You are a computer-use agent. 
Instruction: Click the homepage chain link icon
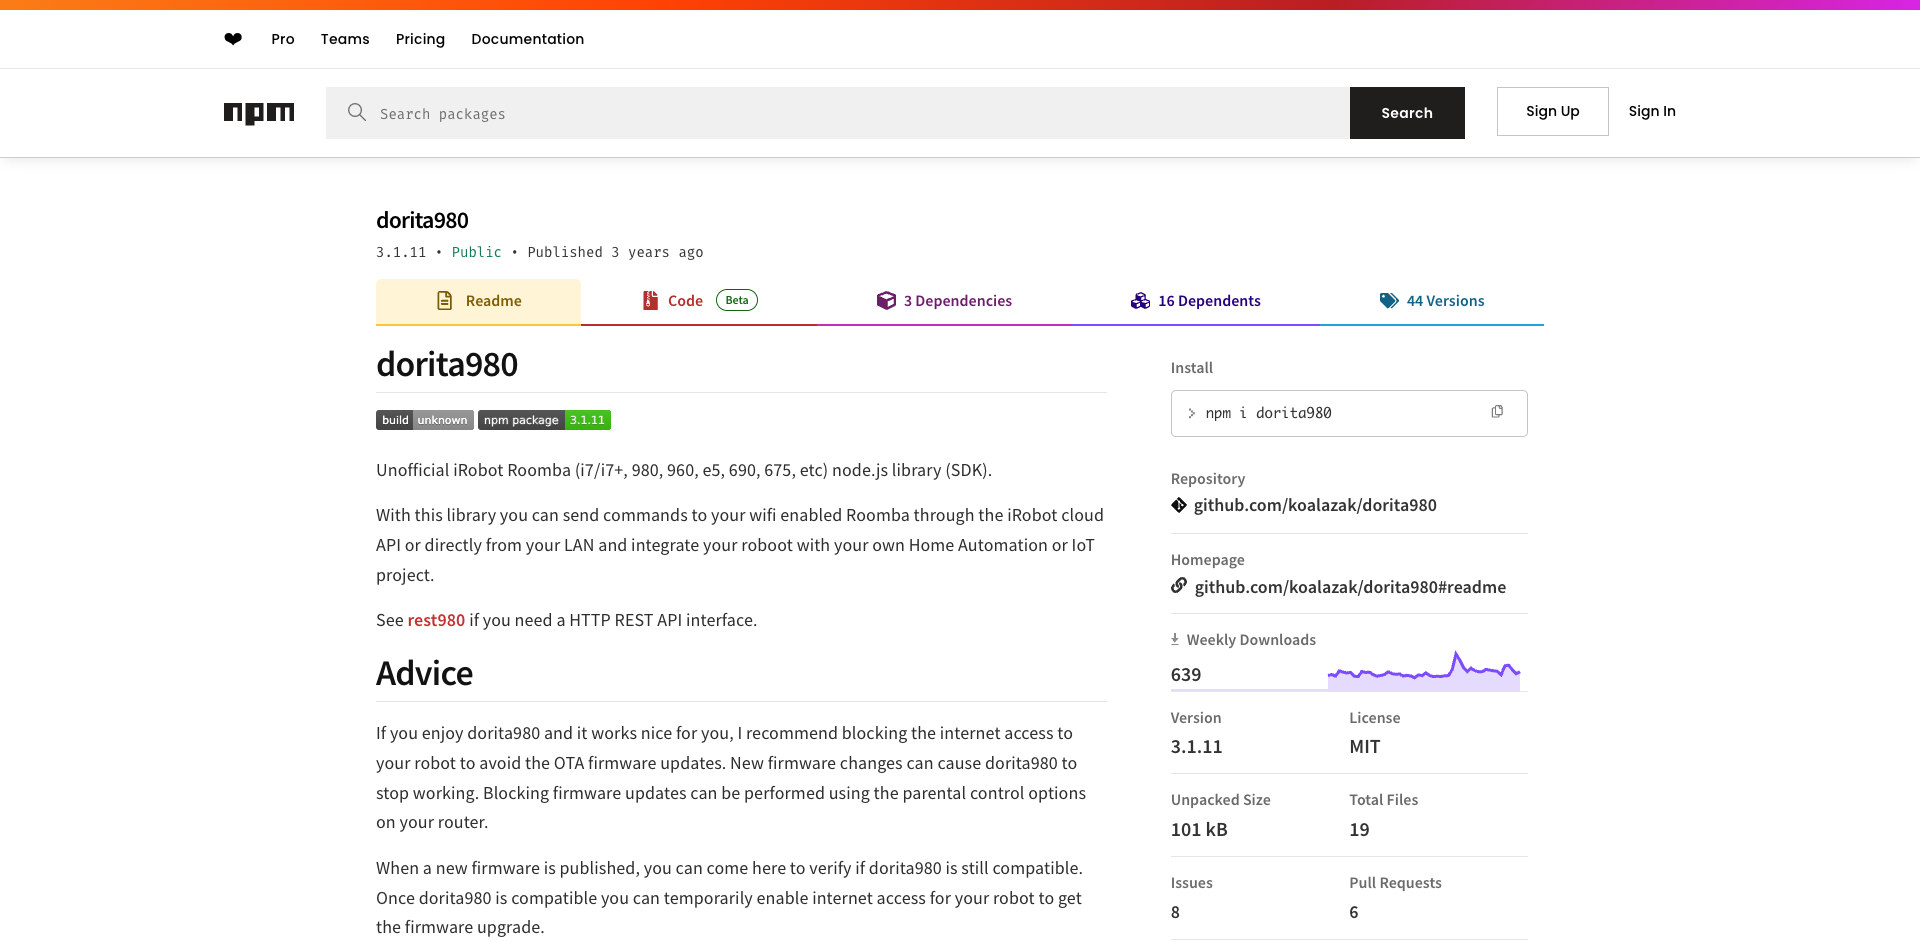pyautogui.click(x=1179, y=585)
